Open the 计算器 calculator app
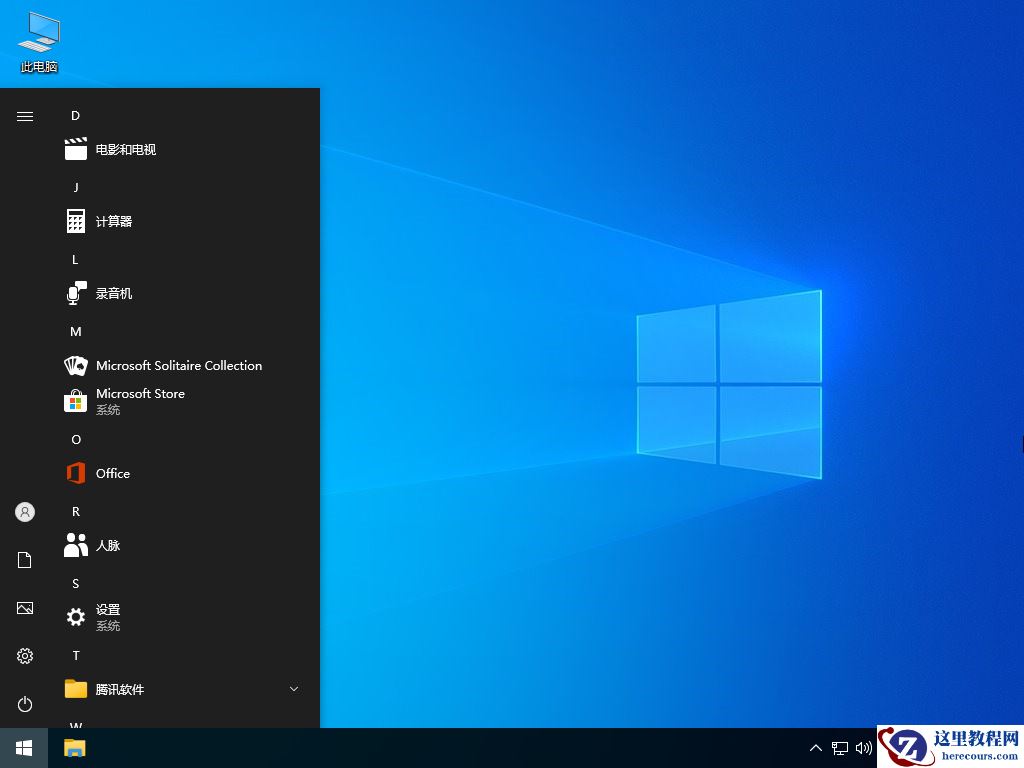The width and height of the screenshot is (1024, 768). tap(113, 221)
